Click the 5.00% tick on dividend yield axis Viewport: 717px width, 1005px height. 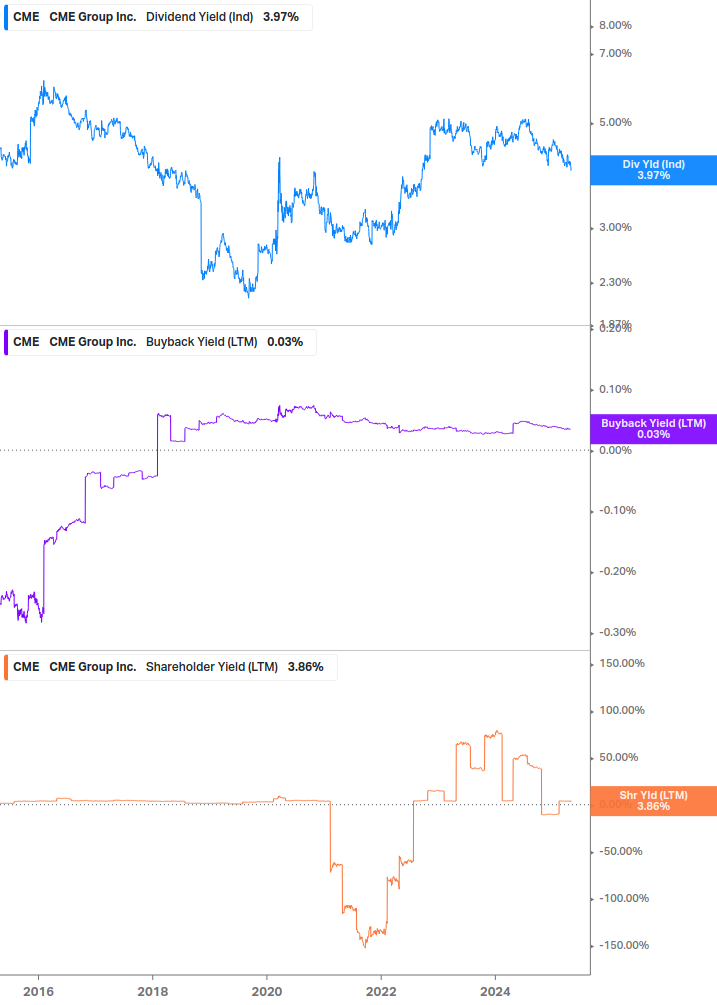pyautogui.click(x=615, y=122)
